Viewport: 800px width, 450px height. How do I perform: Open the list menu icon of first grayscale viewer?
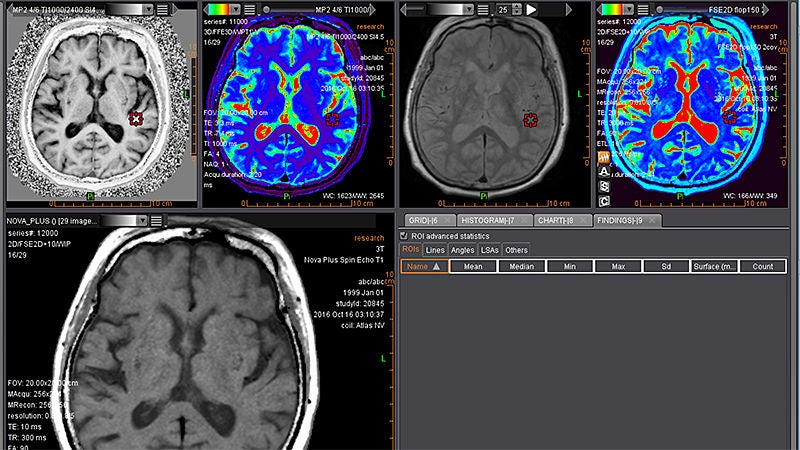(162, 9)
